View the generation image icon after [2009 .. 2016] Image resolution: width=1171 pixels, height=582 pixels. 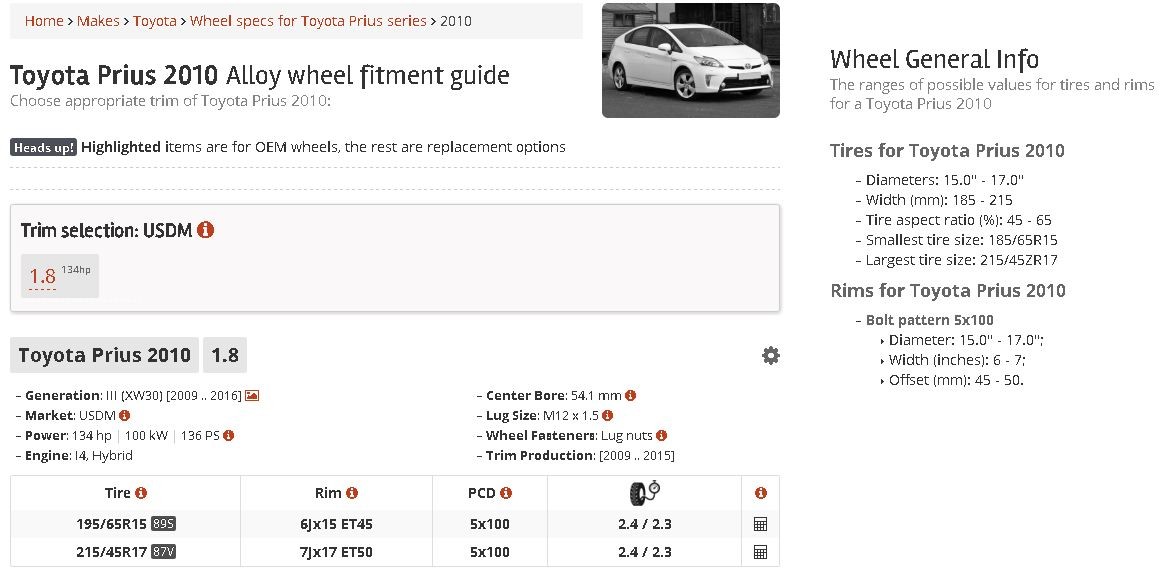click(252, 395)
